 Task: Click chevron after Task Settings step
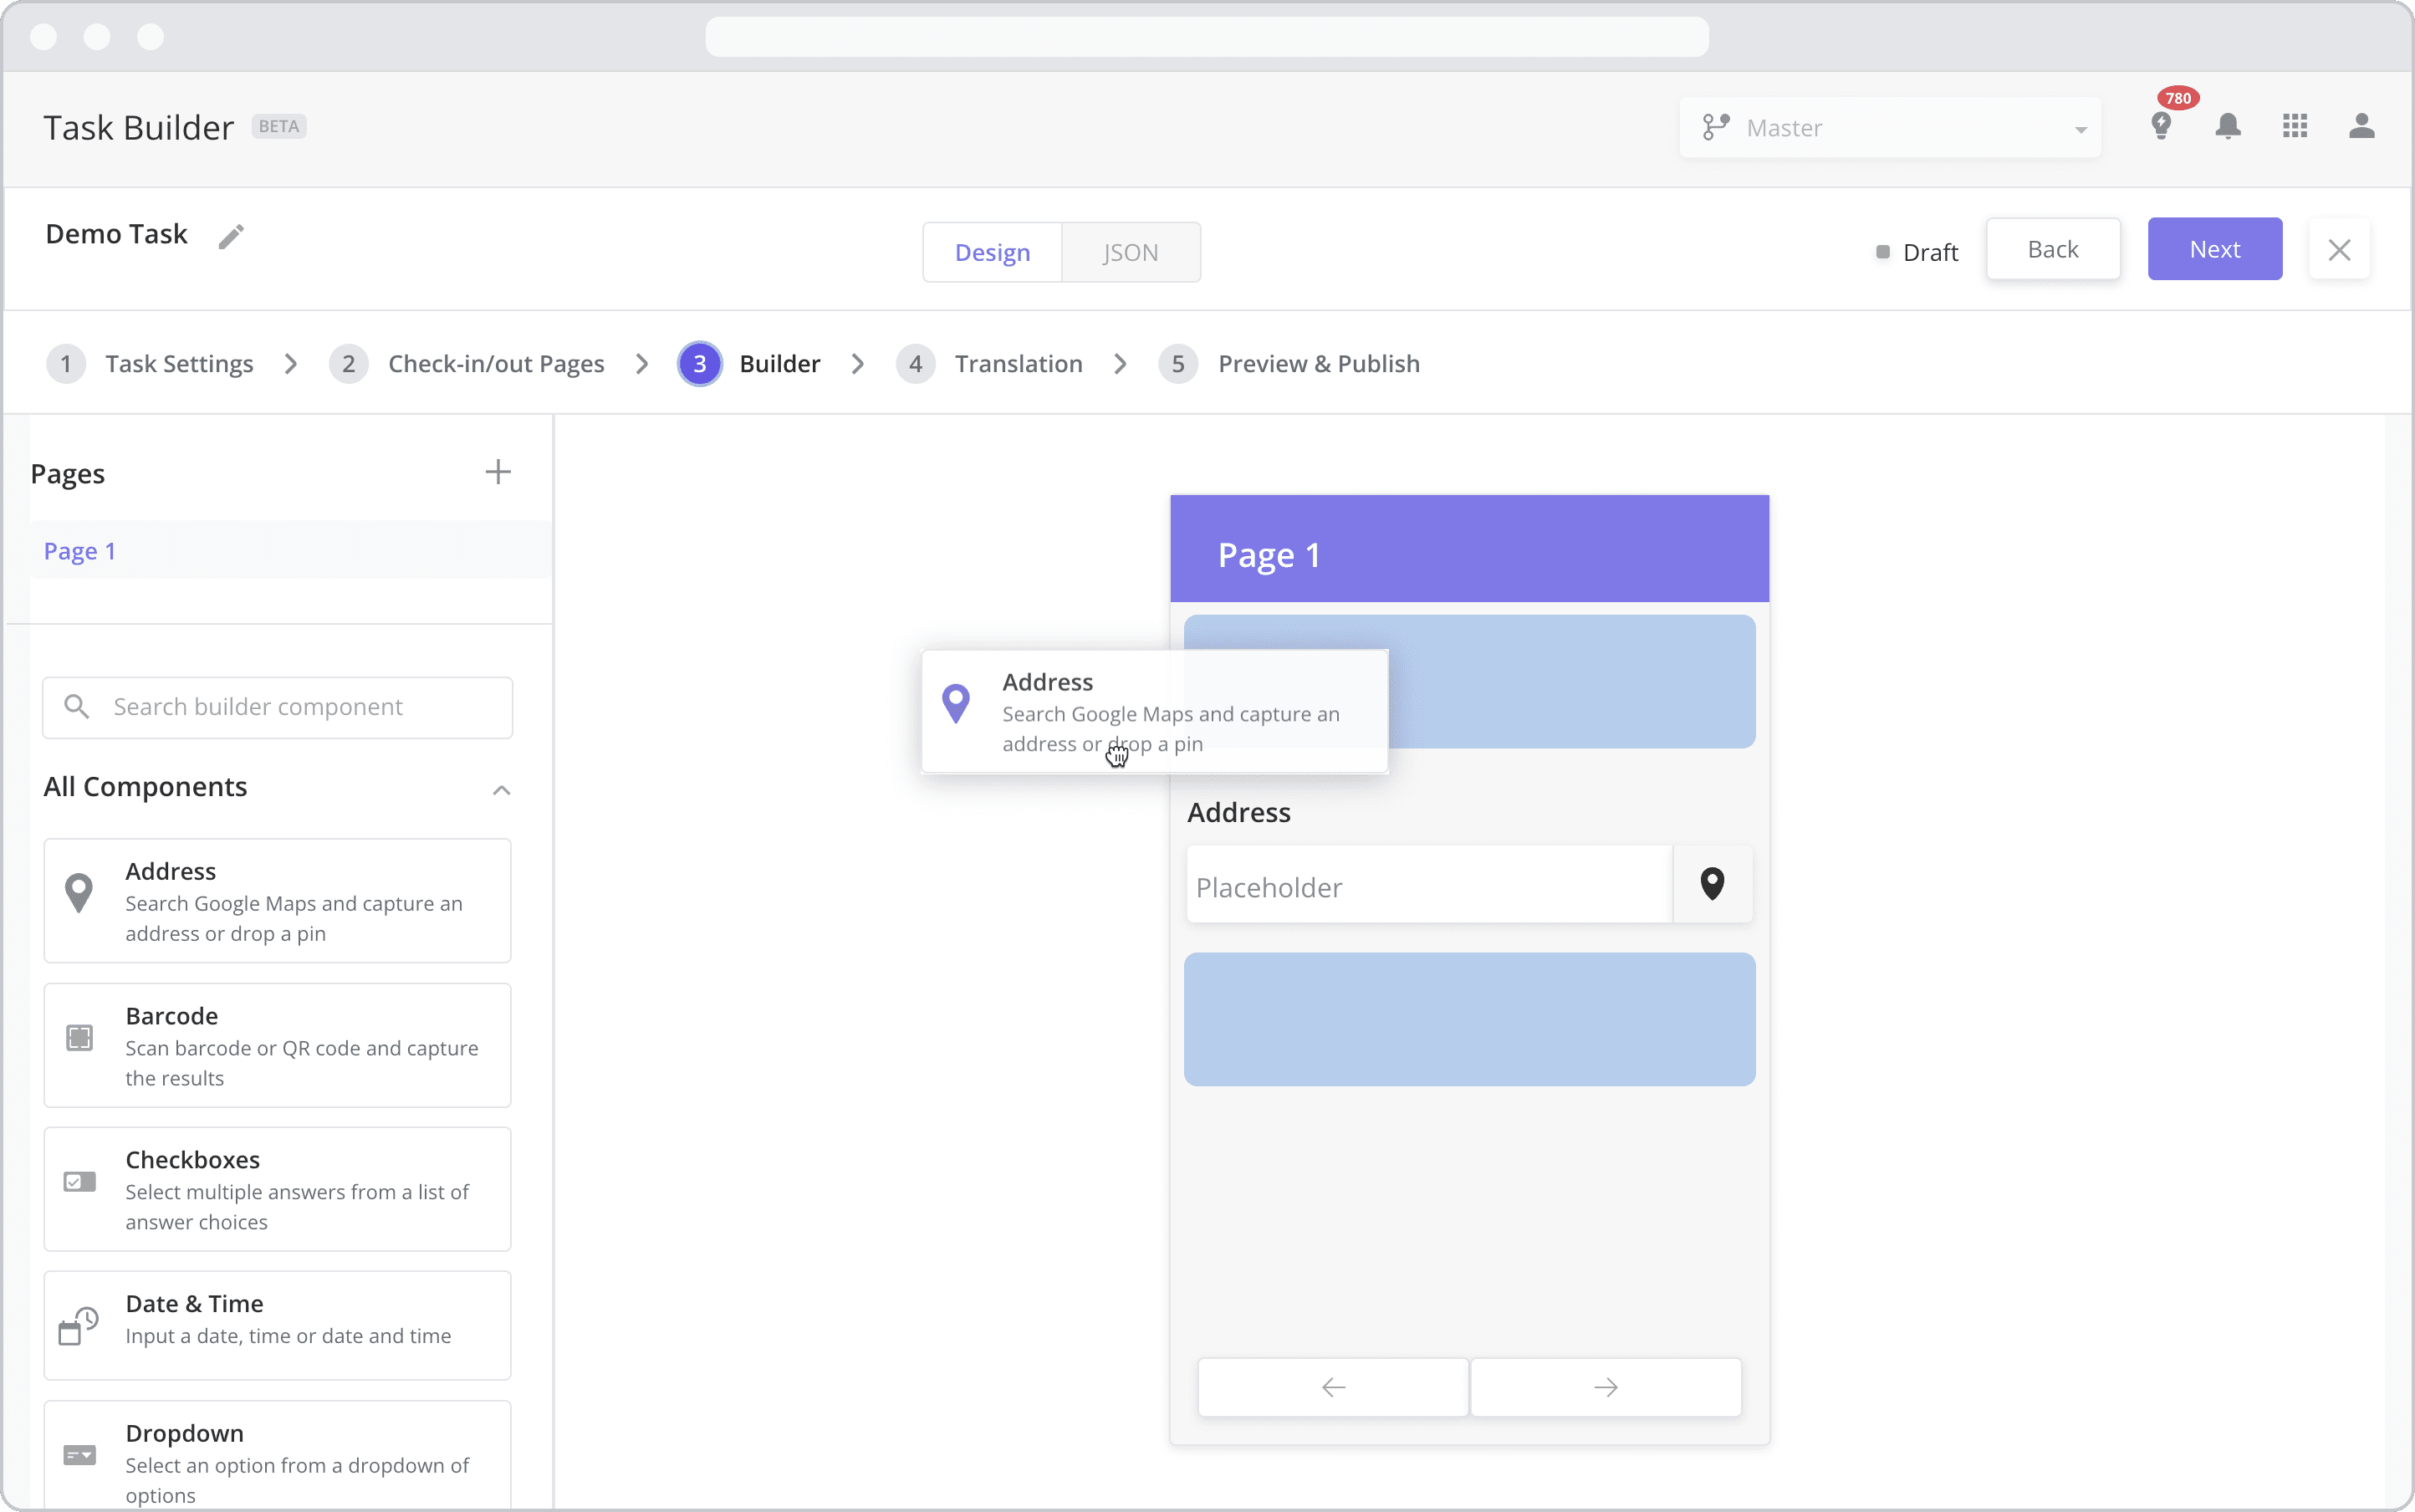(x=291, y=364)
